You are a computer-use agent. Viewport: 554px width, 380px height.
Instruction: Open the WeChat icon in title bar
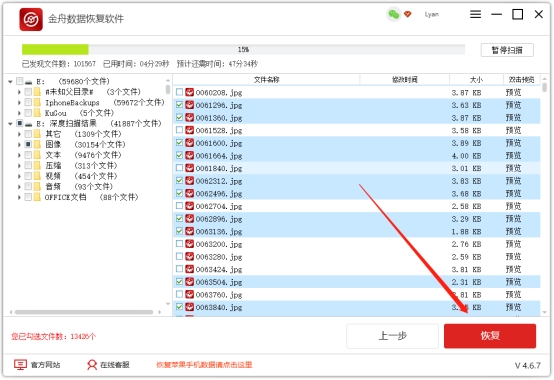pyautogui.click(x=394, y=14)
